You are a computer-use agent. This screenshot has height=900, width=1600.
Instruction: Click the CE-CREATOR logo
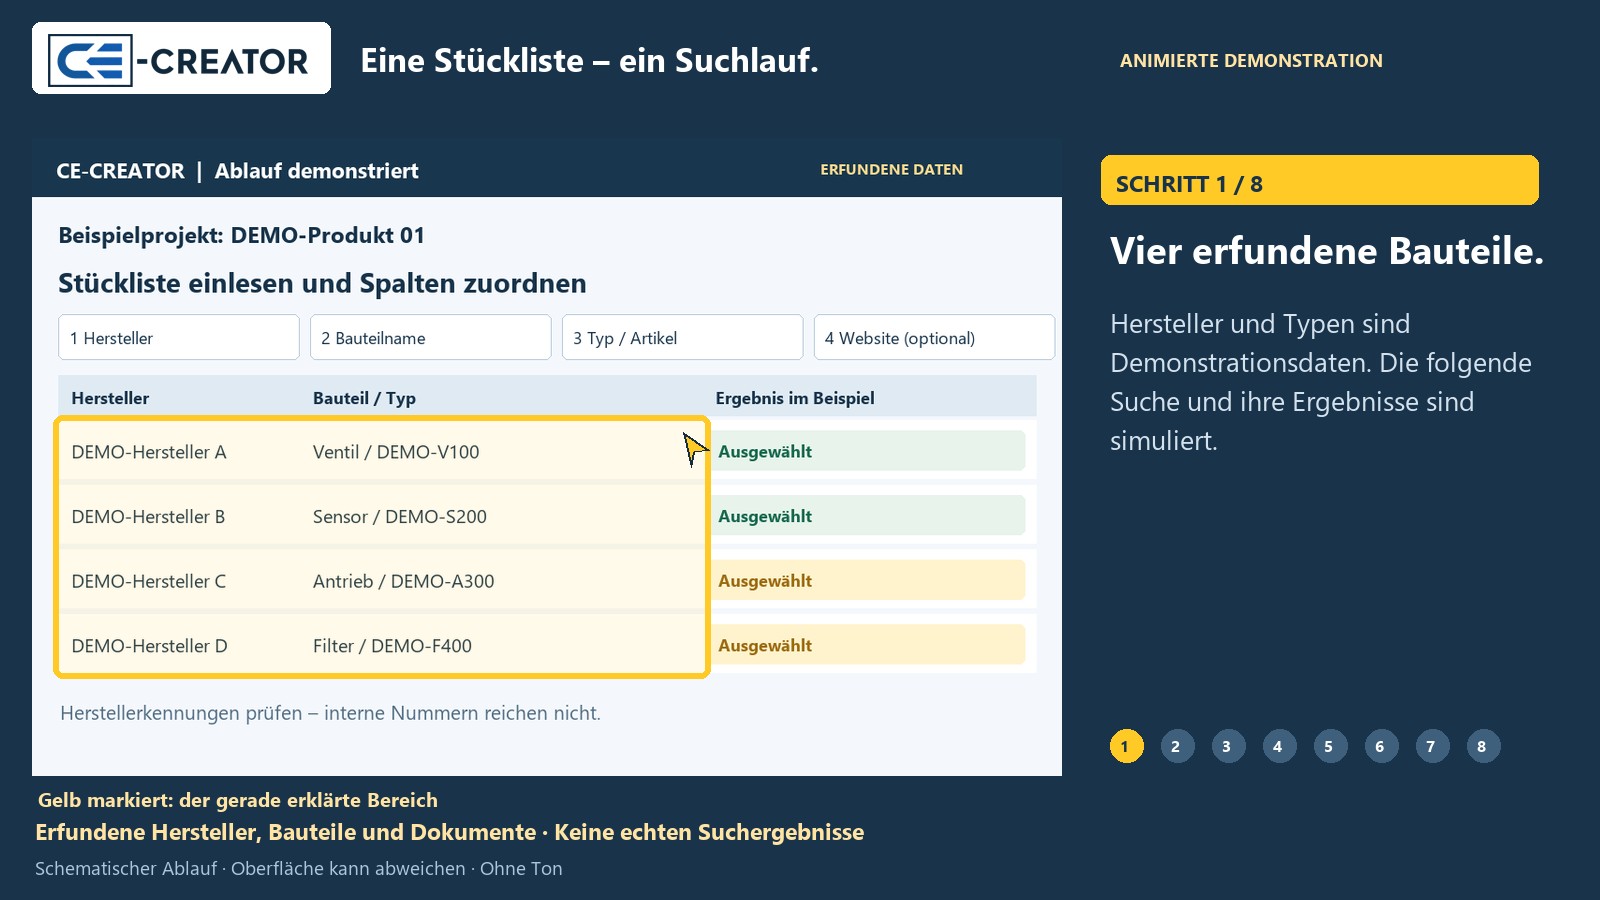coord(181,59)
